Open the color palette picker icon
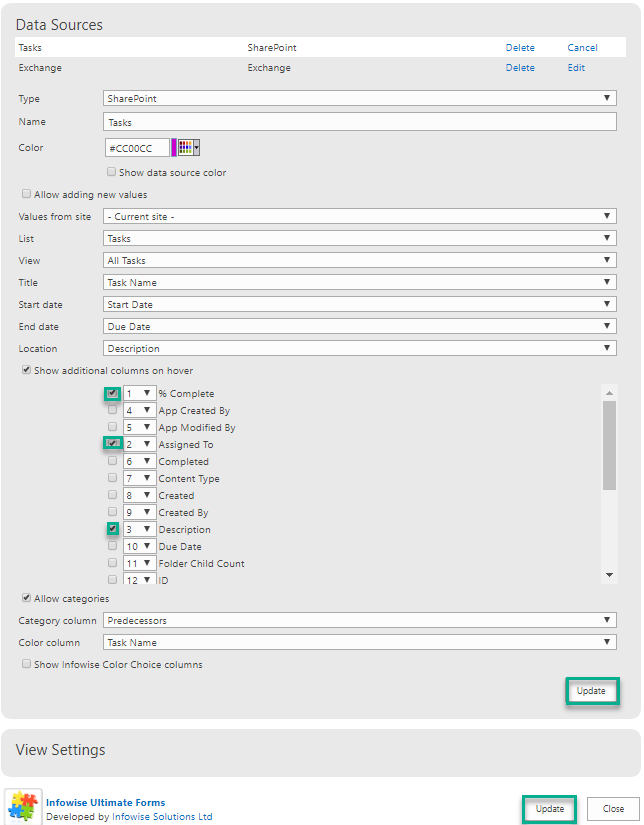The height and width of the screenshot is (825, 644). click(188, 148)
